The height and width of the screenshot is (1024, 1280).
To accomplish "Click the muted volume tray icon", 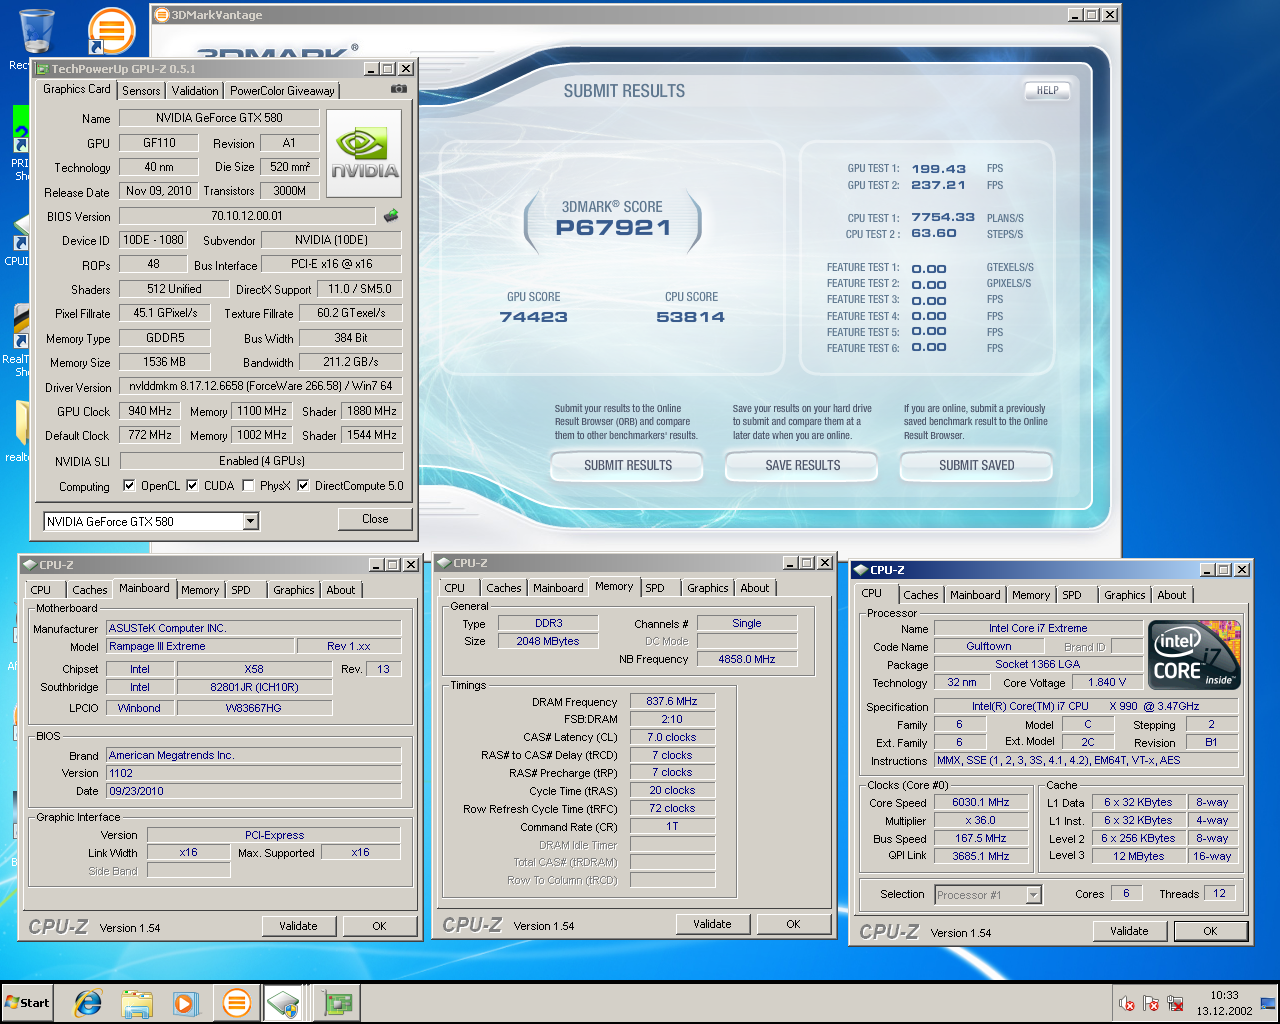I will tap(1126, 1003).
